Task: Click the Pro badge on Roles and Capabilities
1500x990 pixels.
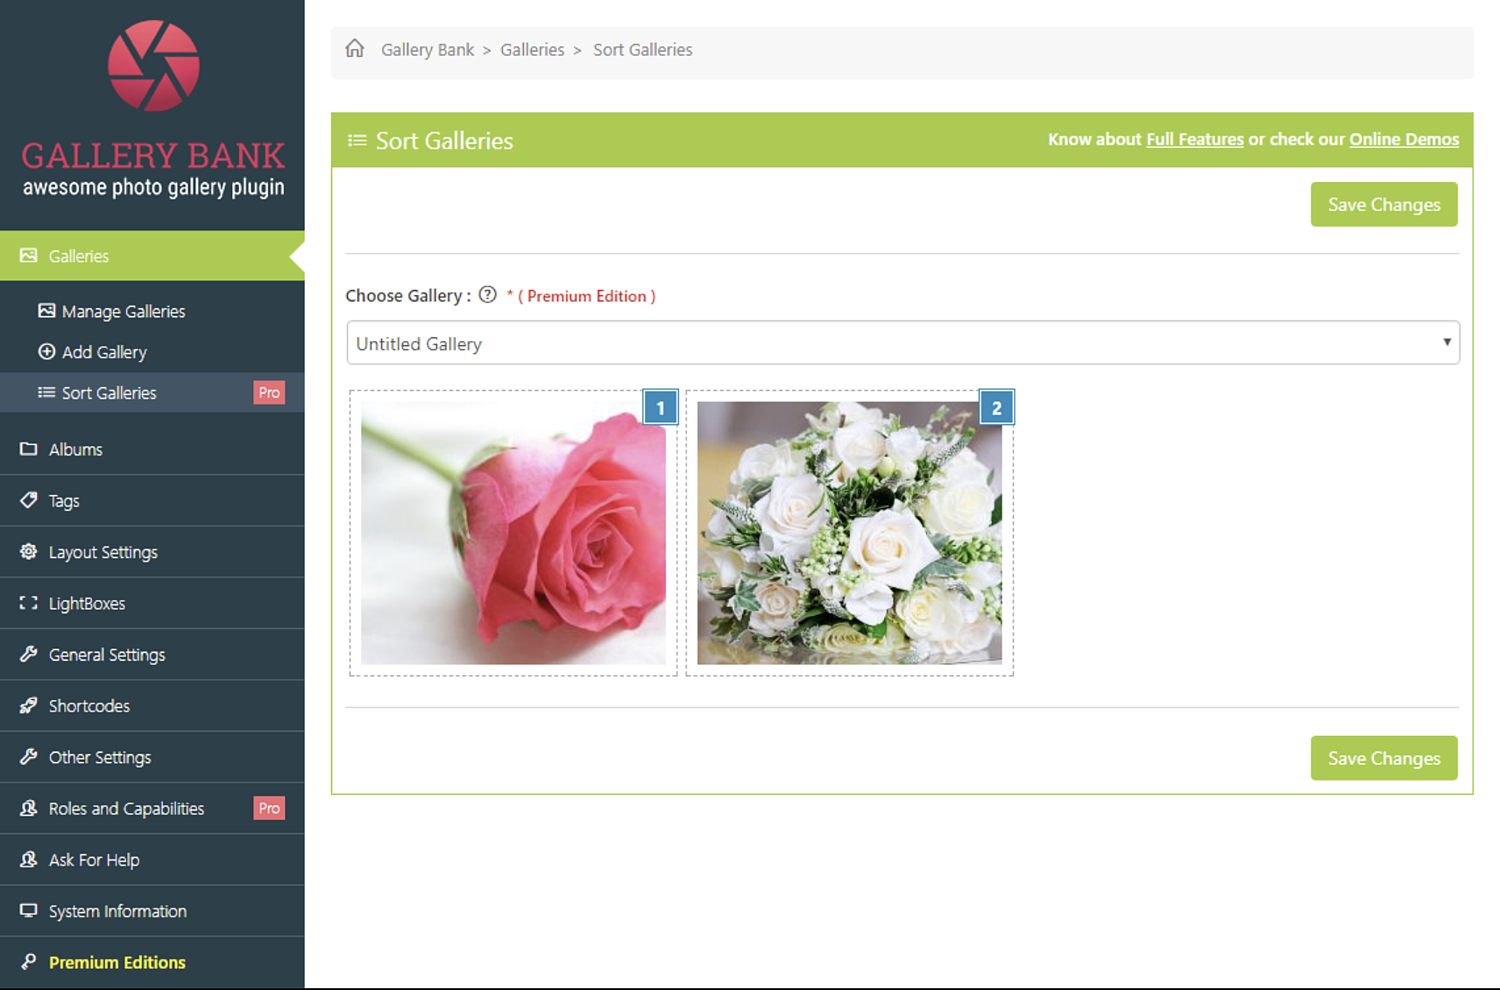Action: tap(269, 808)
